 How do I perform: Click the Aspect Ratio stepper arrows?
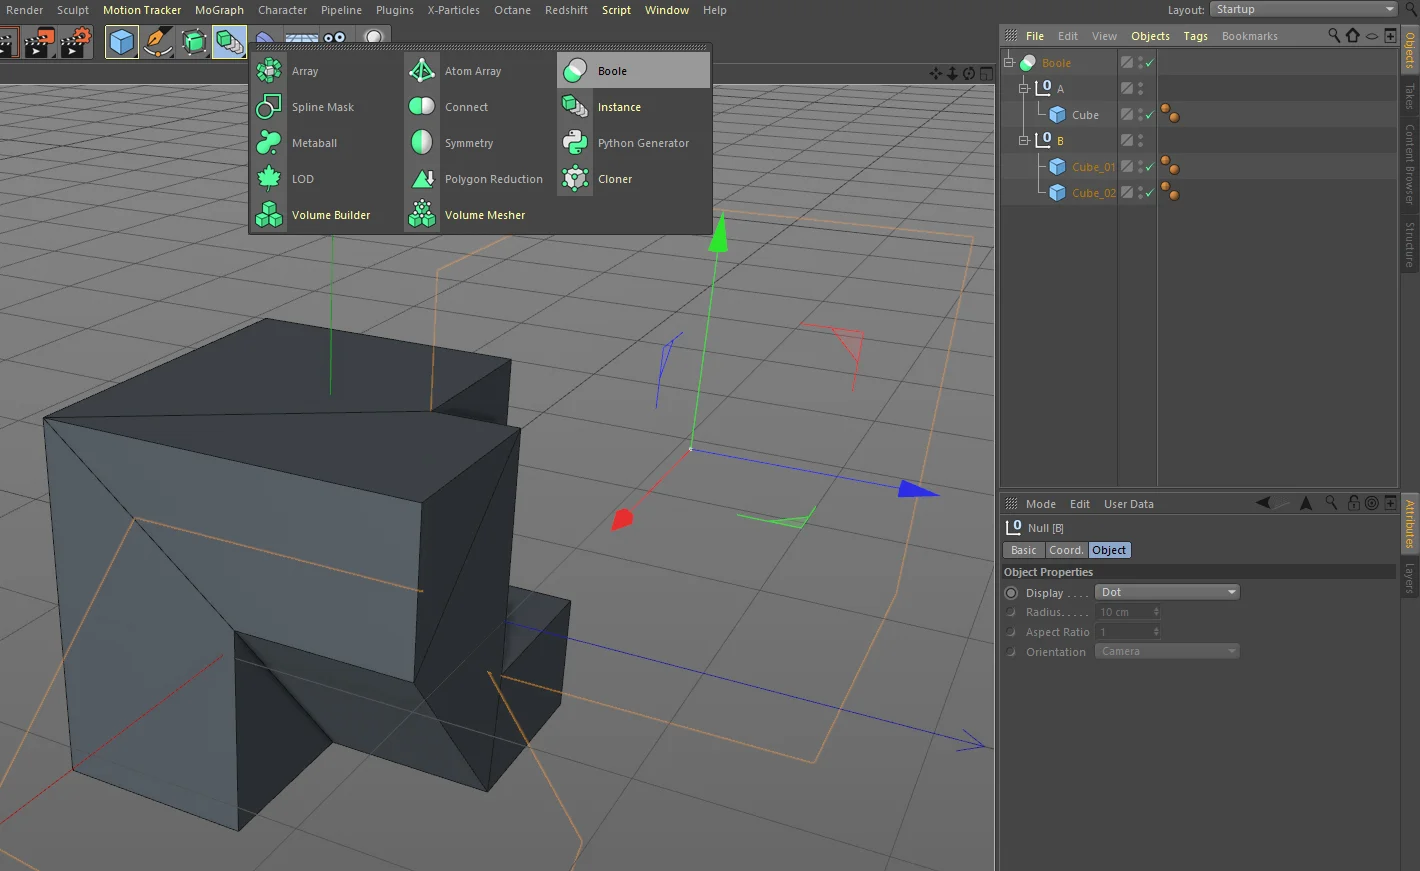click(1156, 632)
